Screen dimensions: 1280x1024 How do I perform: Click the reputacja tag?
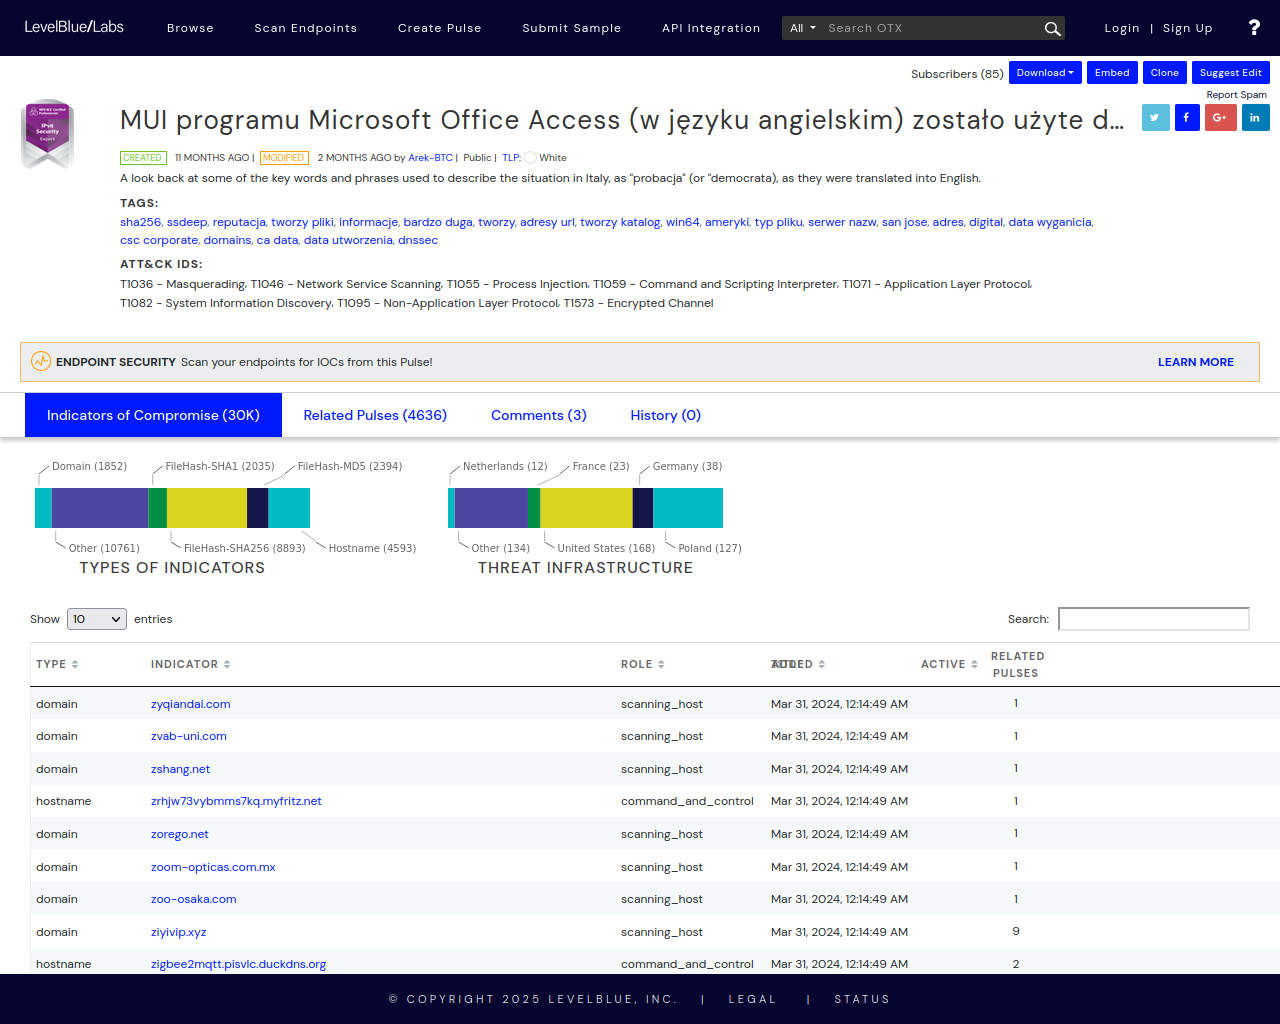pos(239,222)
